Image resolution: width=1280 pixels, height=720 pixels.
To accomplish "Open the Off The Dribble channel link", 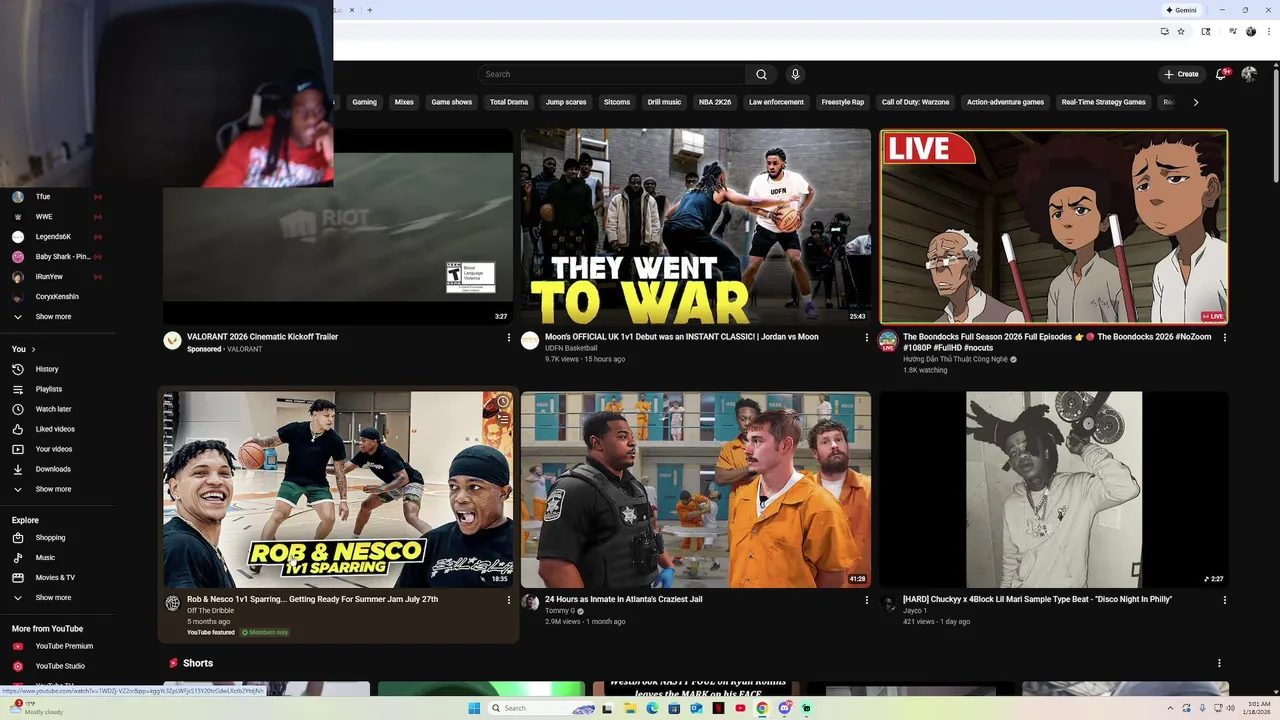I will [210, 610].
